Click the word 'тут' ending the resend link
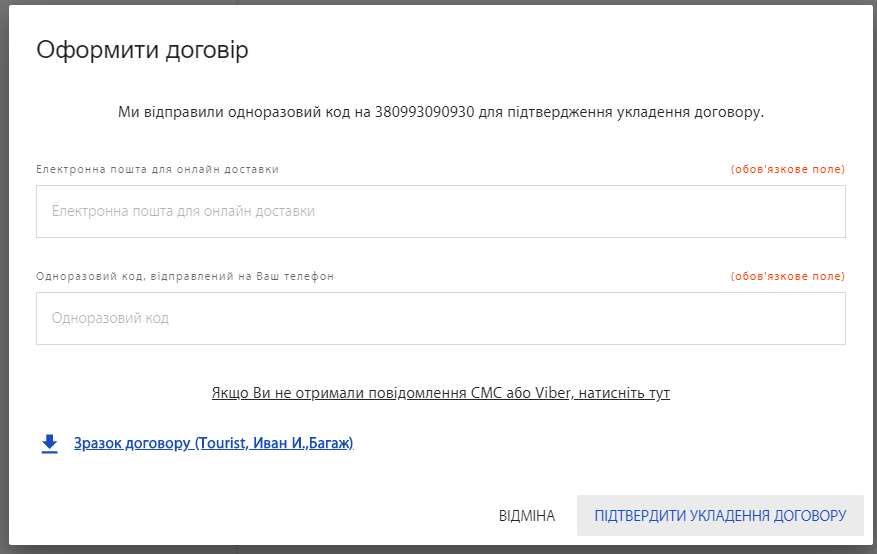The image size is (877, 554). click(659, 393)
